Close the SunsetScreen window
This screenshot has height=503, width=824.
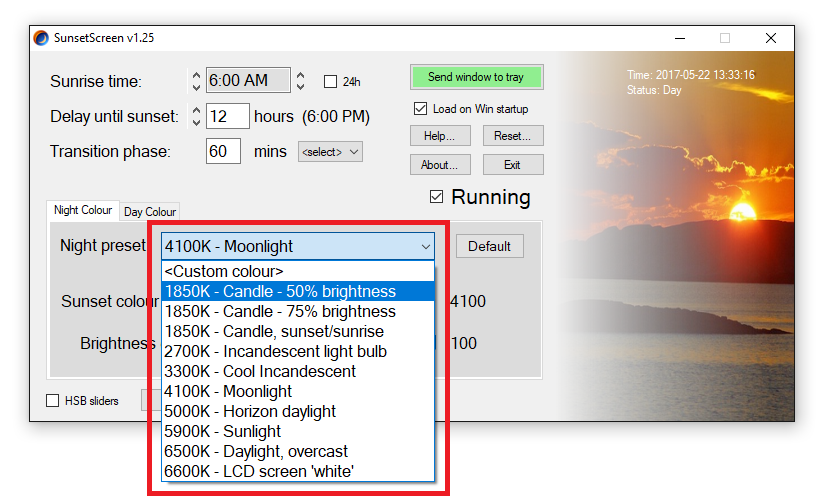pos(771,38)
